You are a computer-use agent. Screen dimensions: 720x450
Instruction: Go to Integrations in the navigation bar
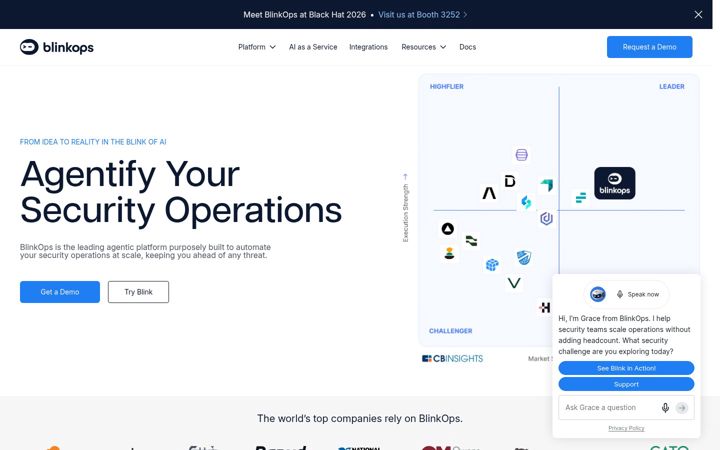(368, 47)
